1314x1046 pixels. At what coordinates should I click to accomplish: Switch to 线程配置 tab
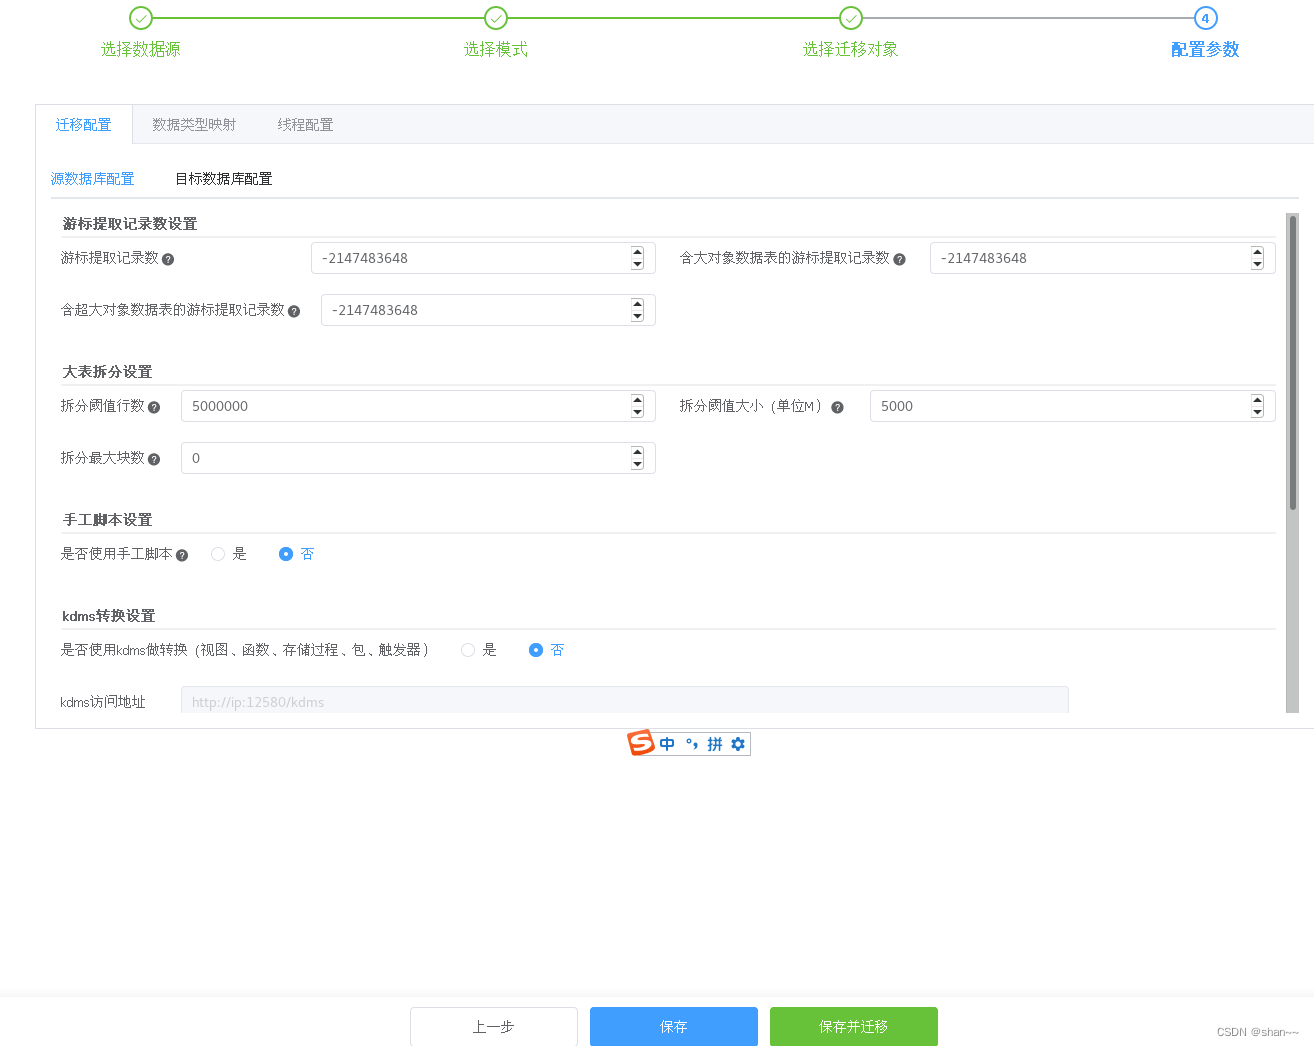tap(305, 125)
